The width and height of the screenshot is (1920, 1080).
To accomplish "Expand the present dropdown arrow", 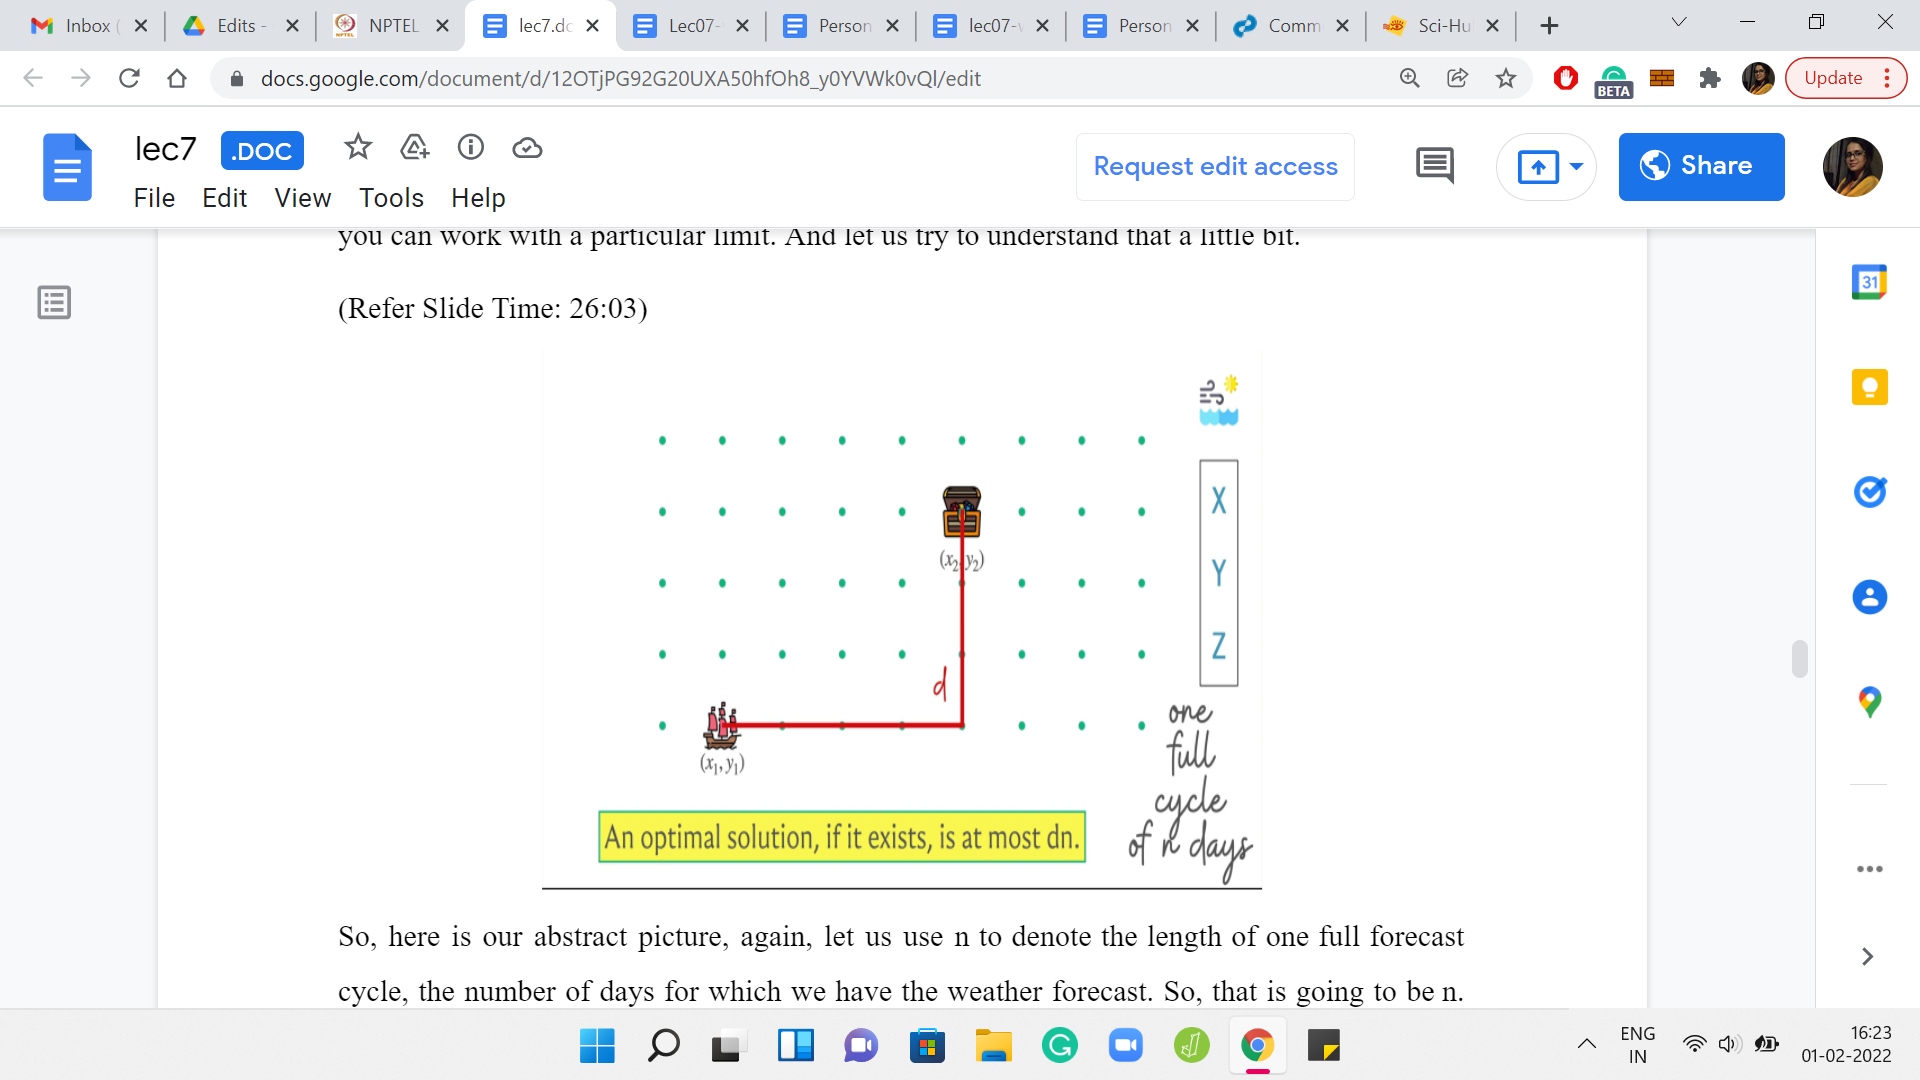I will click(x=1576, y=166).
